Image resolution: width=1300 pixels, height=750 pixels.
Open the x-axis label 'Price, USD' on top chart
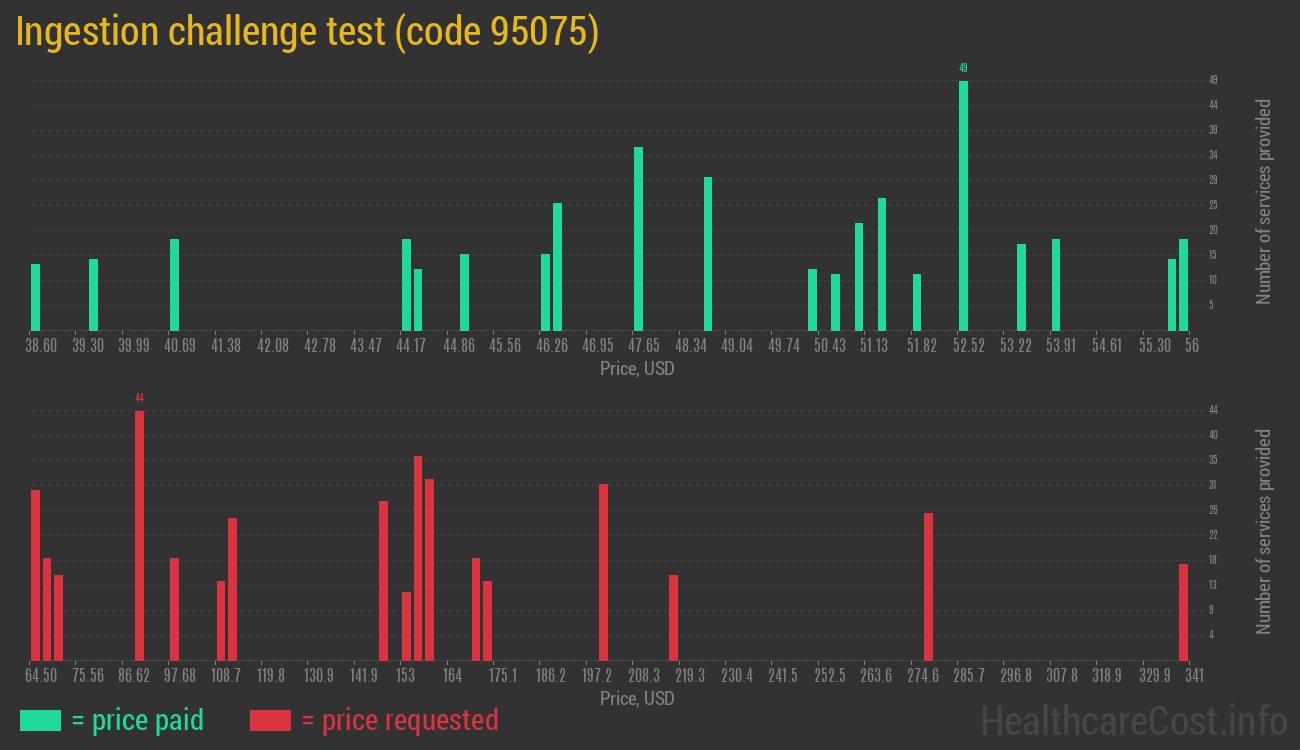[638, 369]
